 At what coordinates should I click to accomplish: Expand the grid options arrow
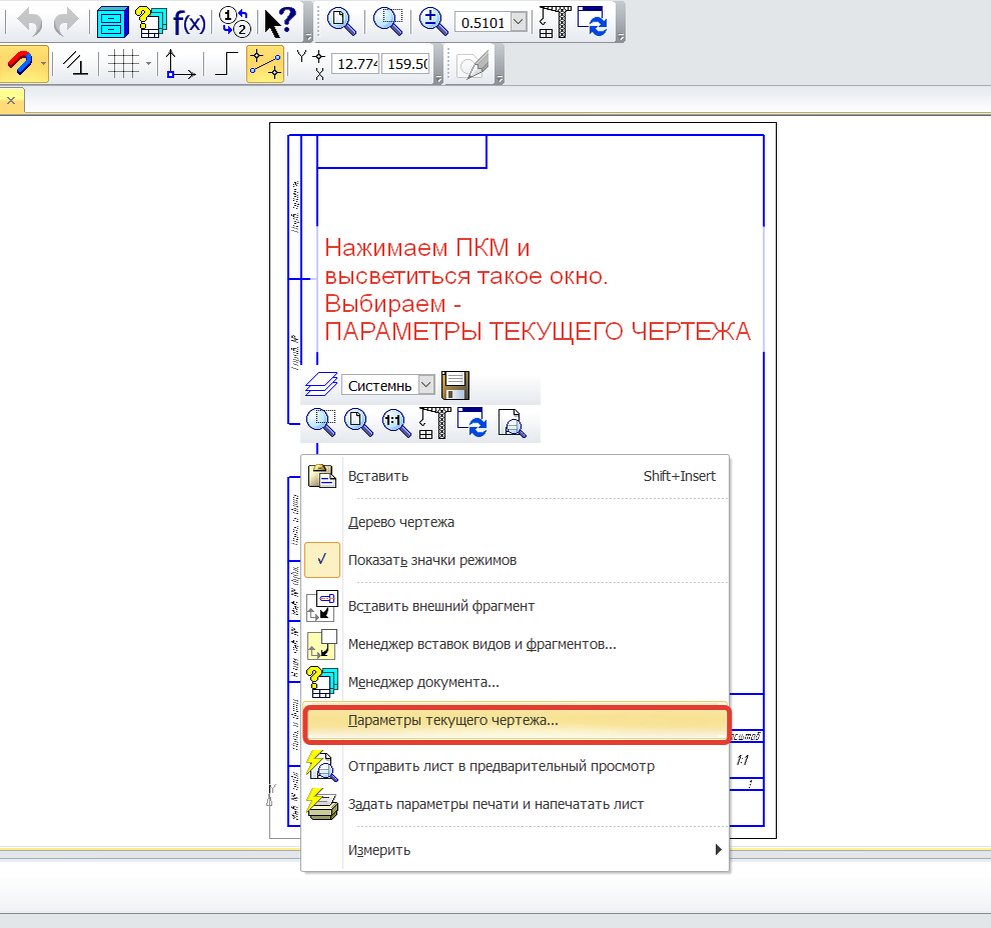(x=149, y=64)
